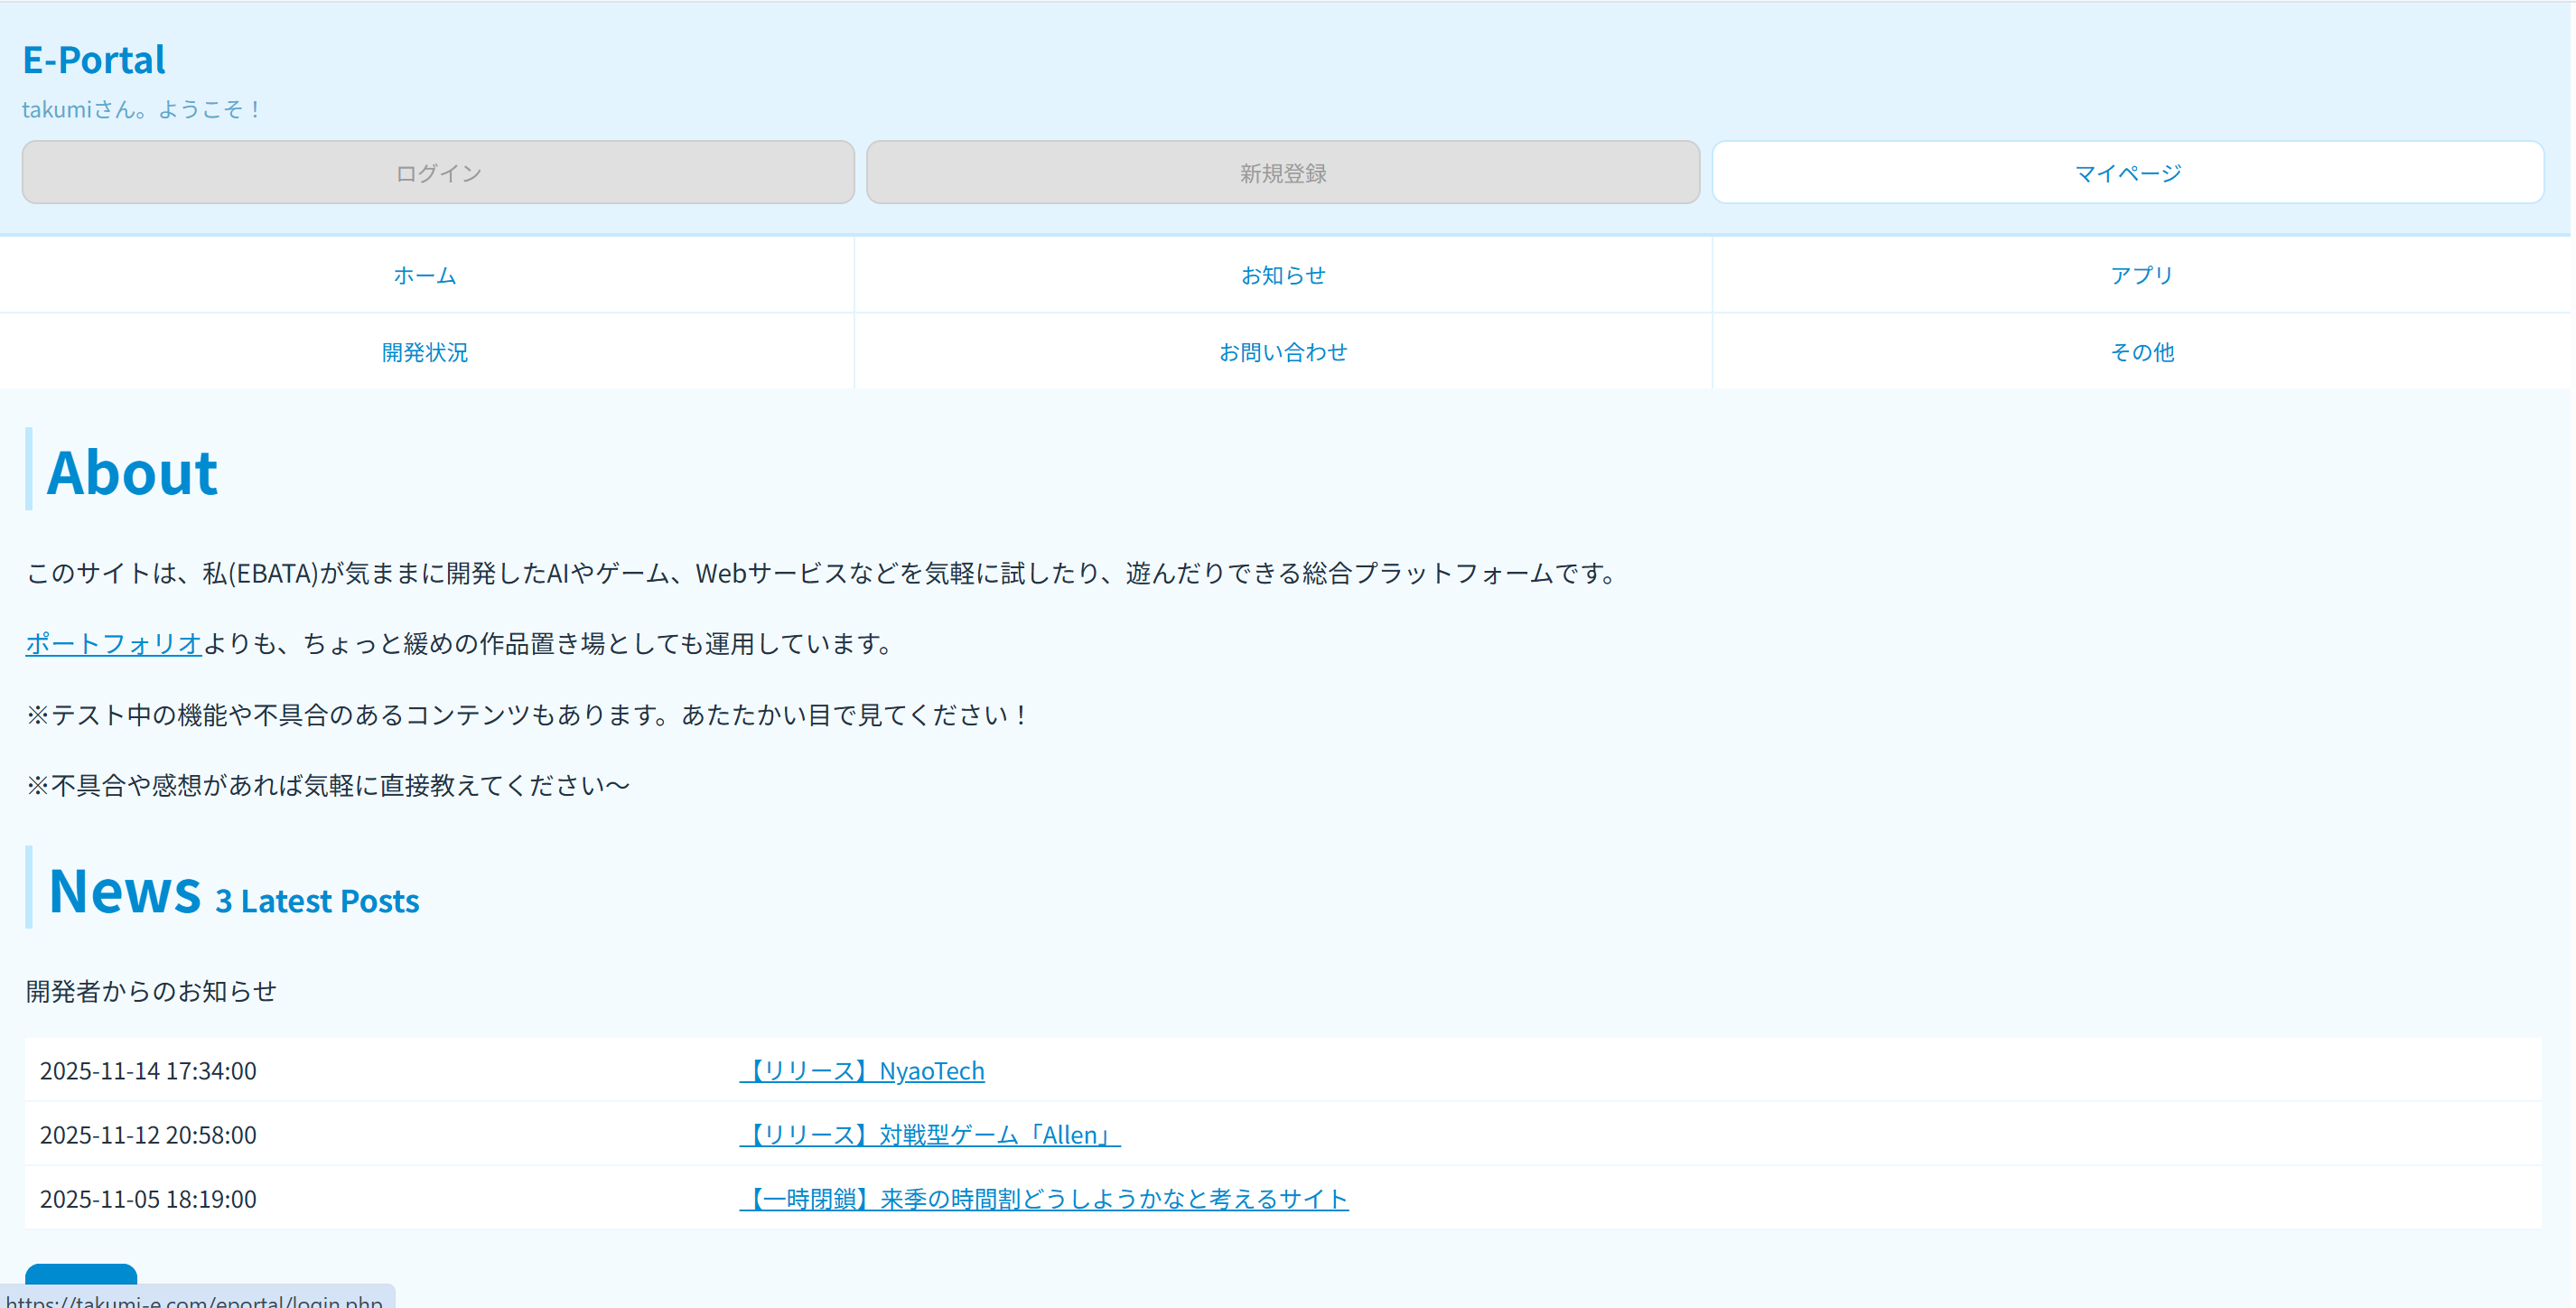
Task: Click the 開発者からのお知らせ label
Action: tap(150, 991)
